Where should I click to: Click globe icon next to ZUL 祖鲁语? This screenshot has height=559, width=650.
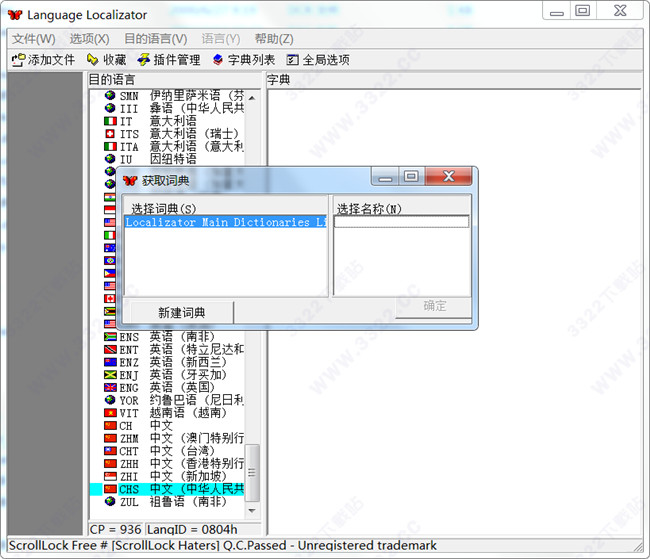110,502
